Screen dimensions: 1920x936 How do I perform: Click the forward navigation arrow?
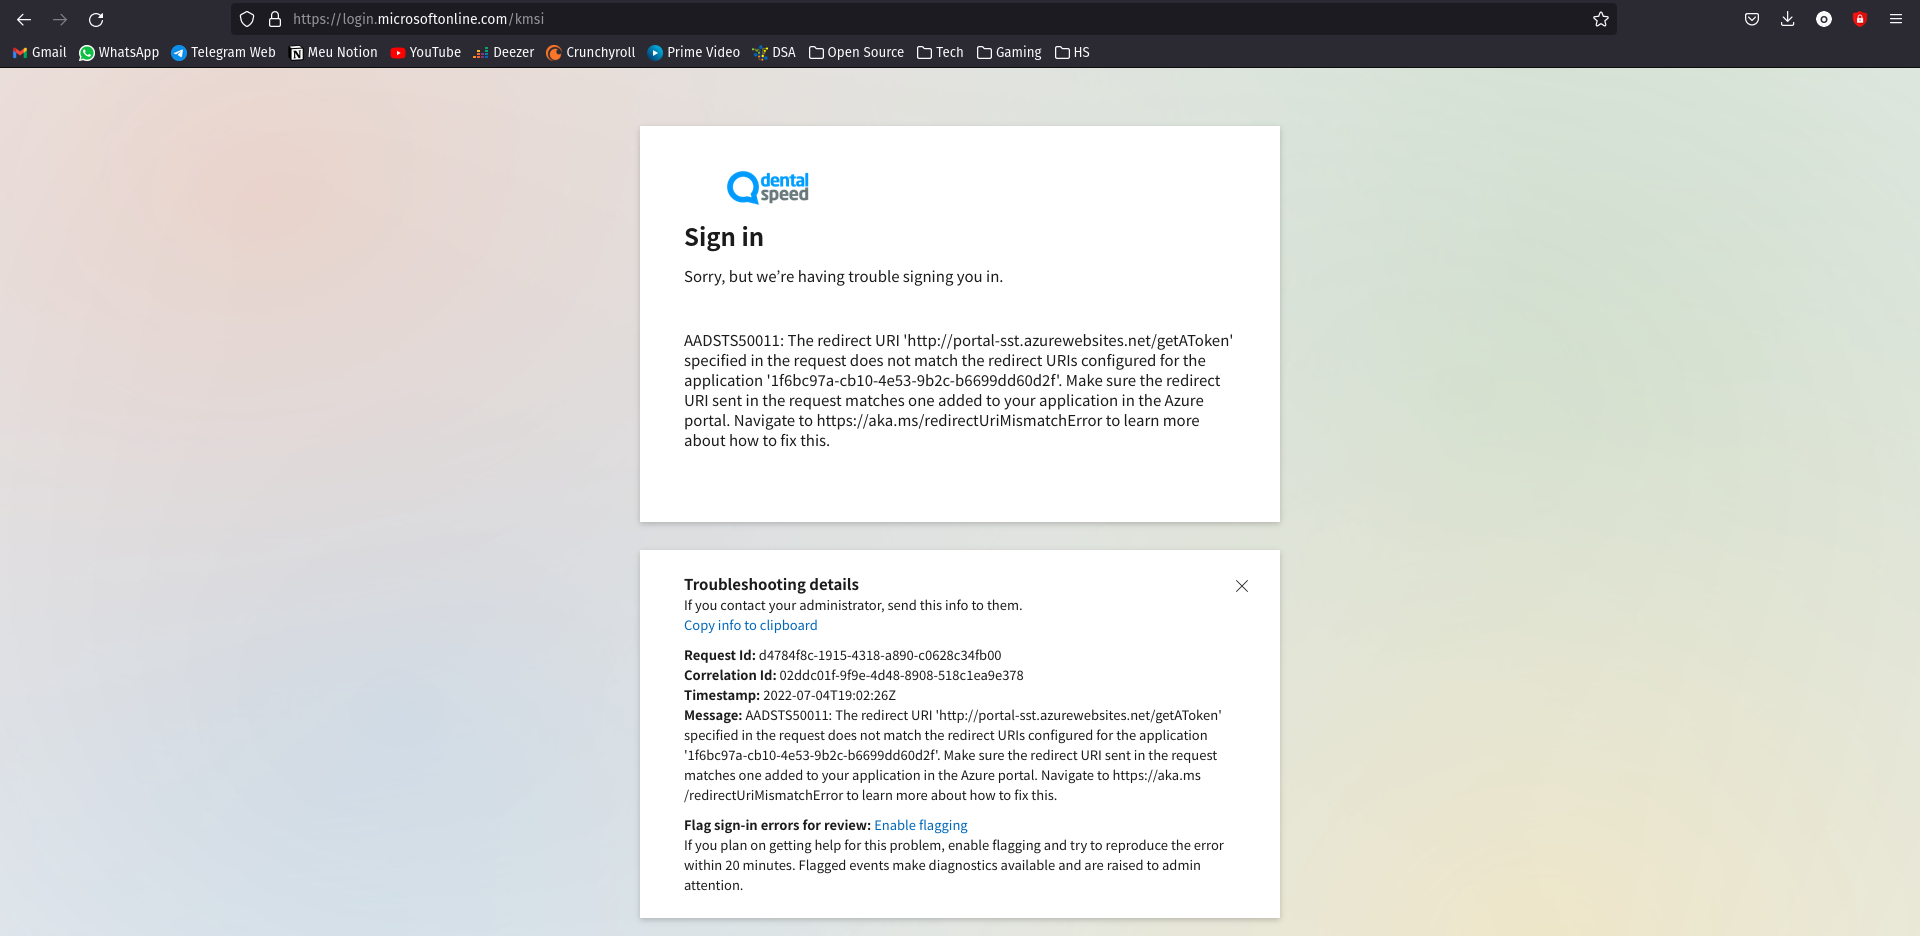(x=60, y=19)
